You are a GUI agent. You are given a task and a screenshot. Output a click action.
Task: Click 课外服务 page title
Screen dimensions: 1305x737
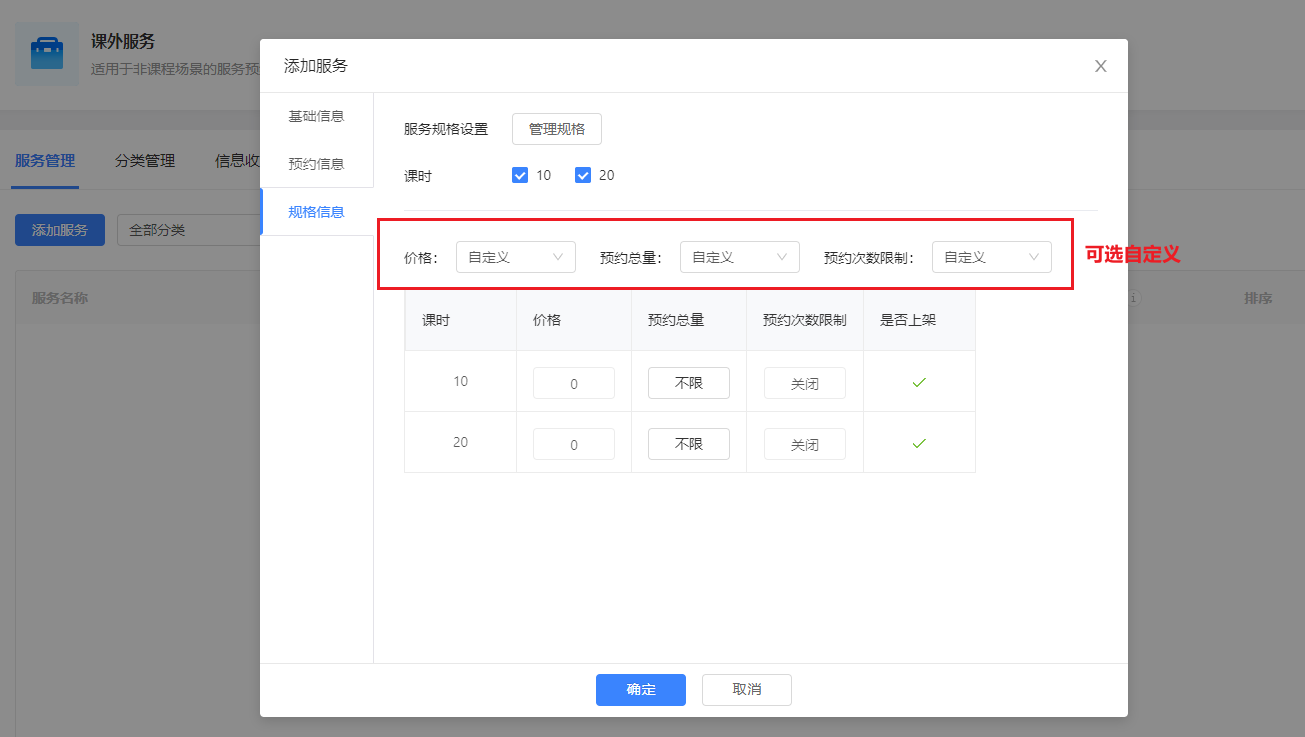[x=123, y=41]
